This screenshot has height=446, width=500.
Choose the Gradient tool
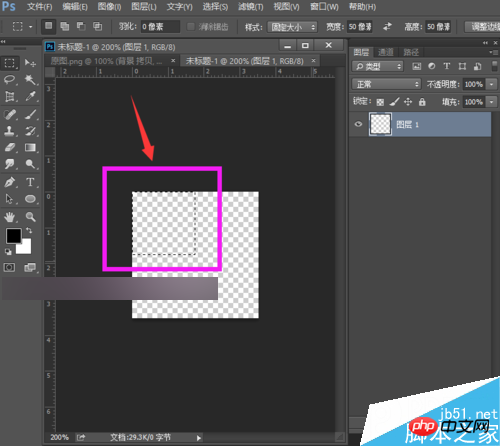pyautogui.click(x=30, y=147)
